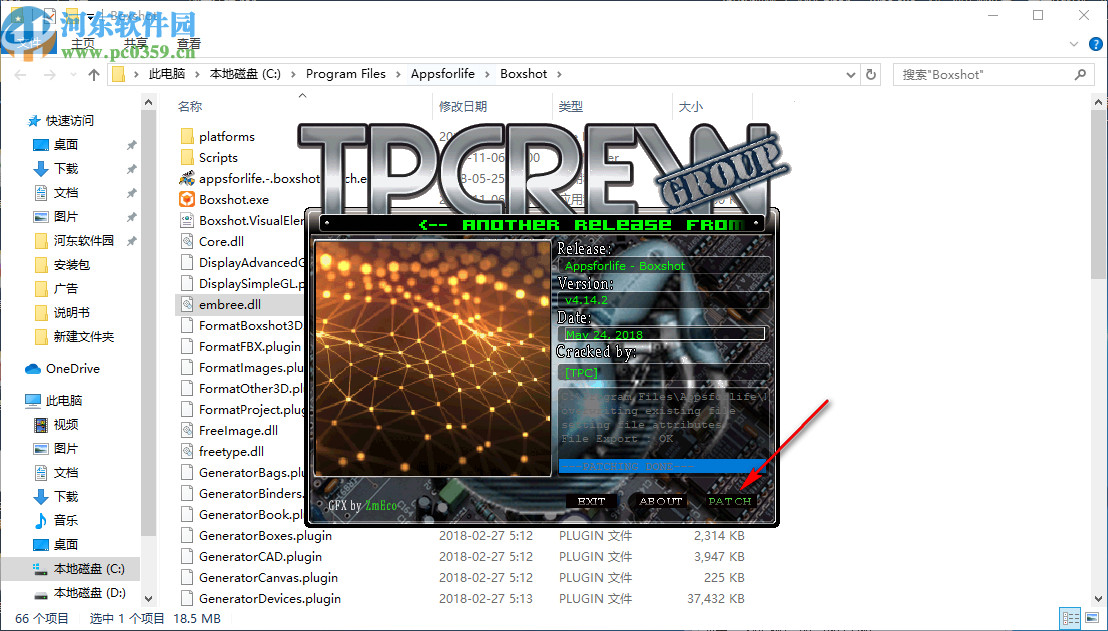Select 本地磁盘 (D:) in navigation pane
This screenshot has height=631, width=1108.
click(90, 593)
